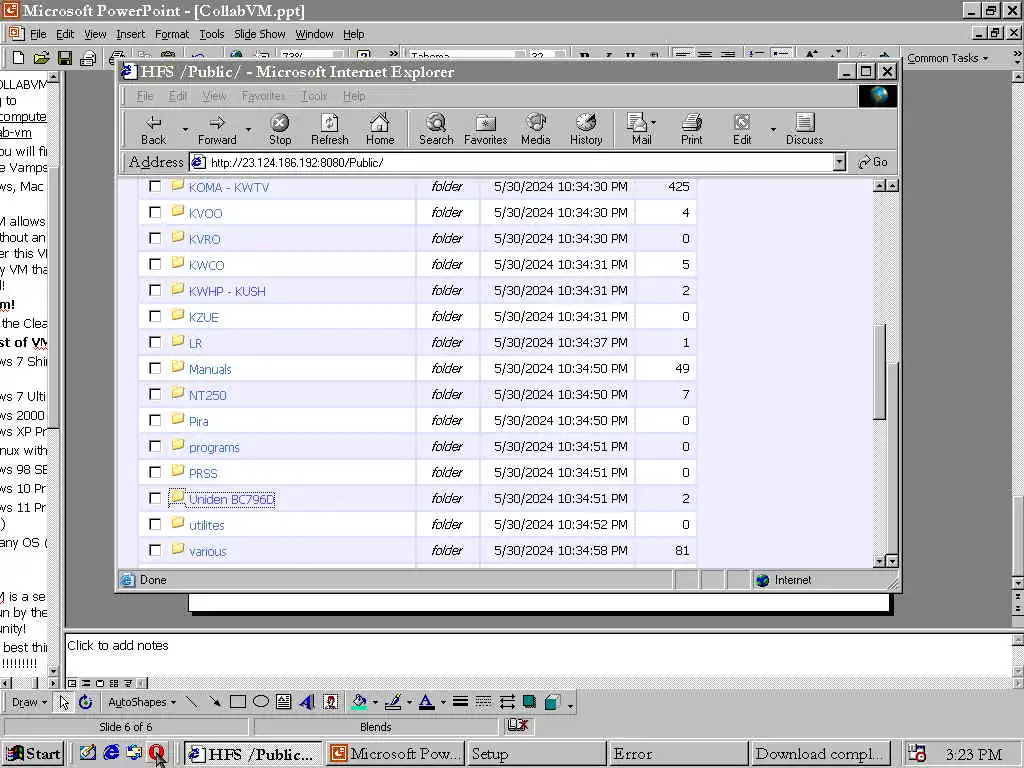Open PowerPoint's Format menu
Image resolution: width=1024 pixels, height=768 pixels.
tap(172, 34)
